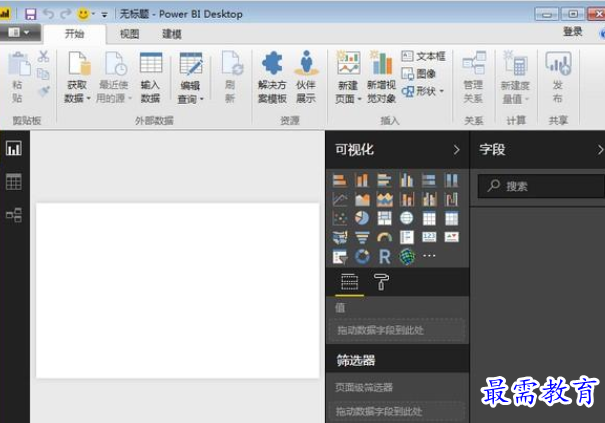The image size is (605, 423).
Task: Click the scissors cut icon
Action: (x=44, y=56)
